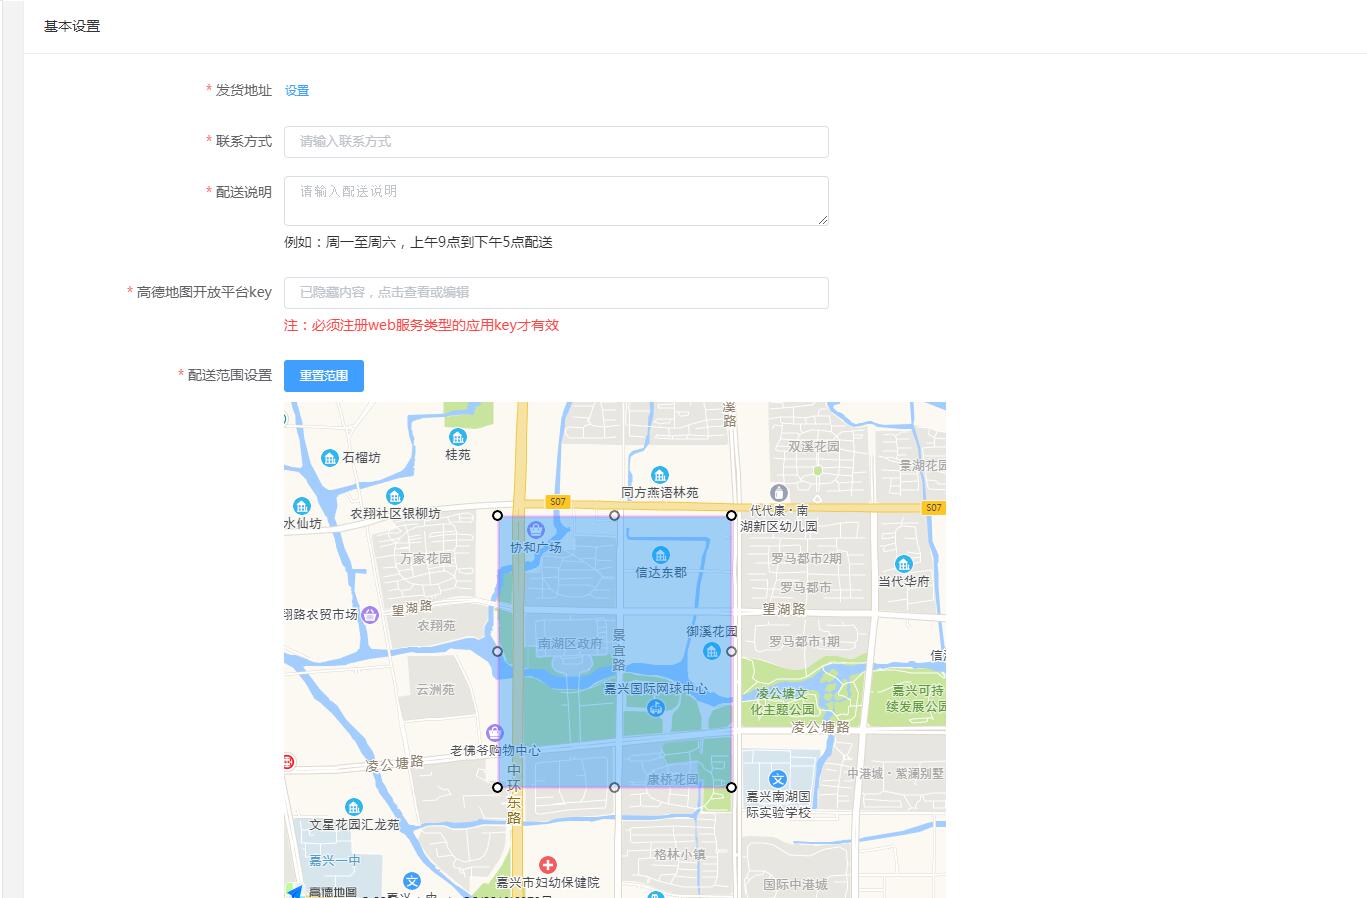This screenshot has height=898, width=1367.
Task: Click top edge midpoint handle of polygon
Action: tap(614, 516)
